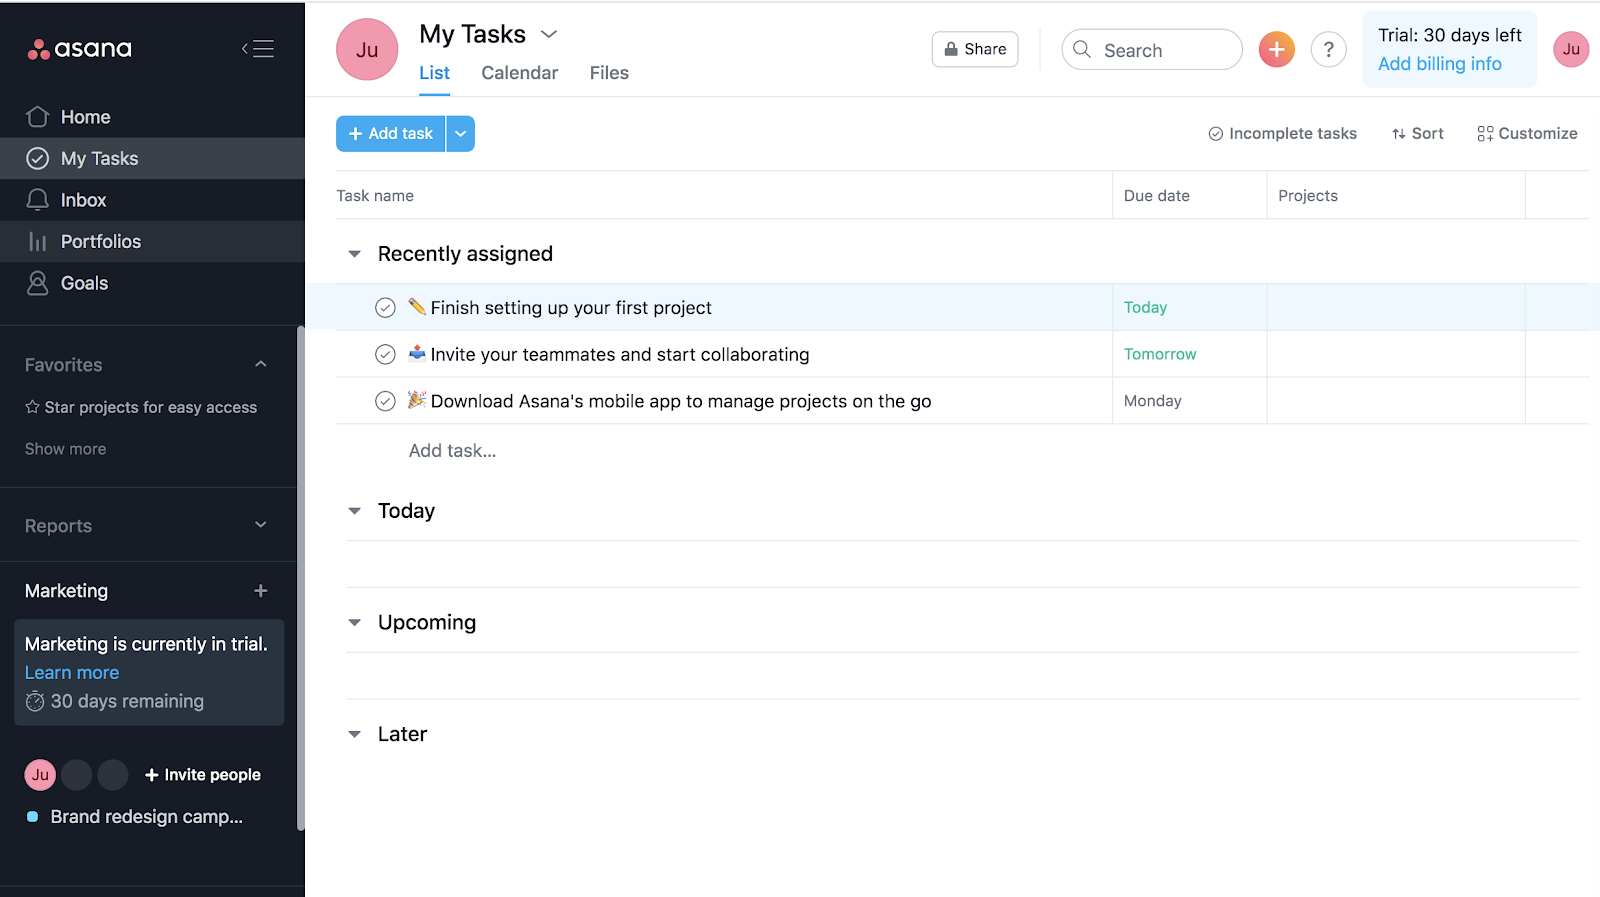
Task: Click the Due date column header
Action: click(1157, 196)
